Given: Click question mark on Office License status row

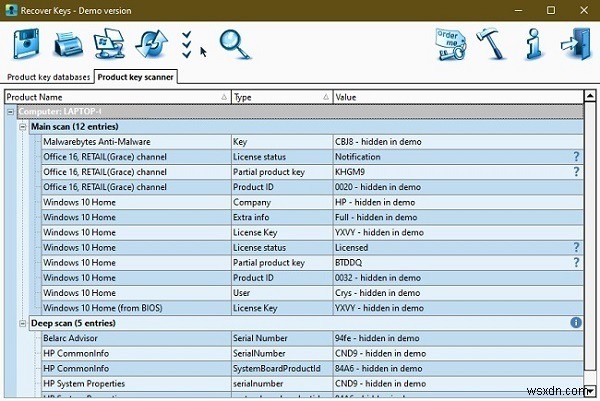Looking at the screenshot, I should pyautogui.click(x=576, y=156).
